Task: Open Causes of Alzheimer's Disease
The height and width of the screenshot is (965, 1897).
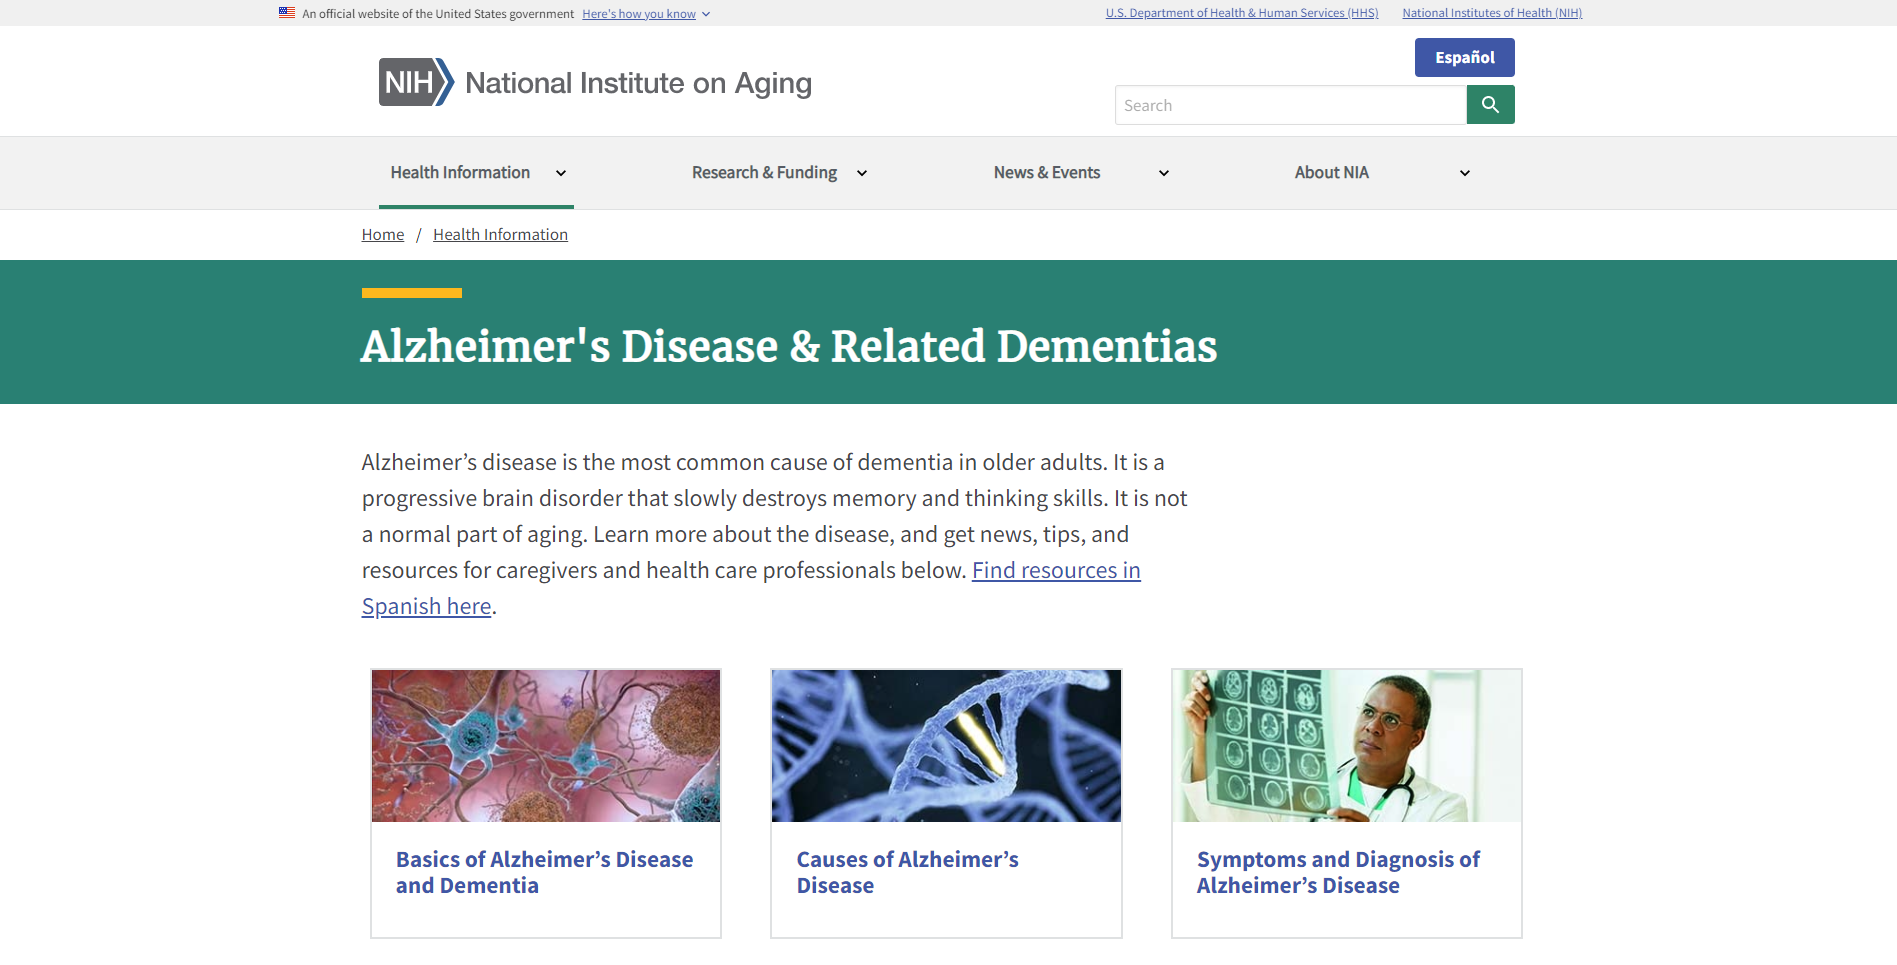Action: click(907, 872)
